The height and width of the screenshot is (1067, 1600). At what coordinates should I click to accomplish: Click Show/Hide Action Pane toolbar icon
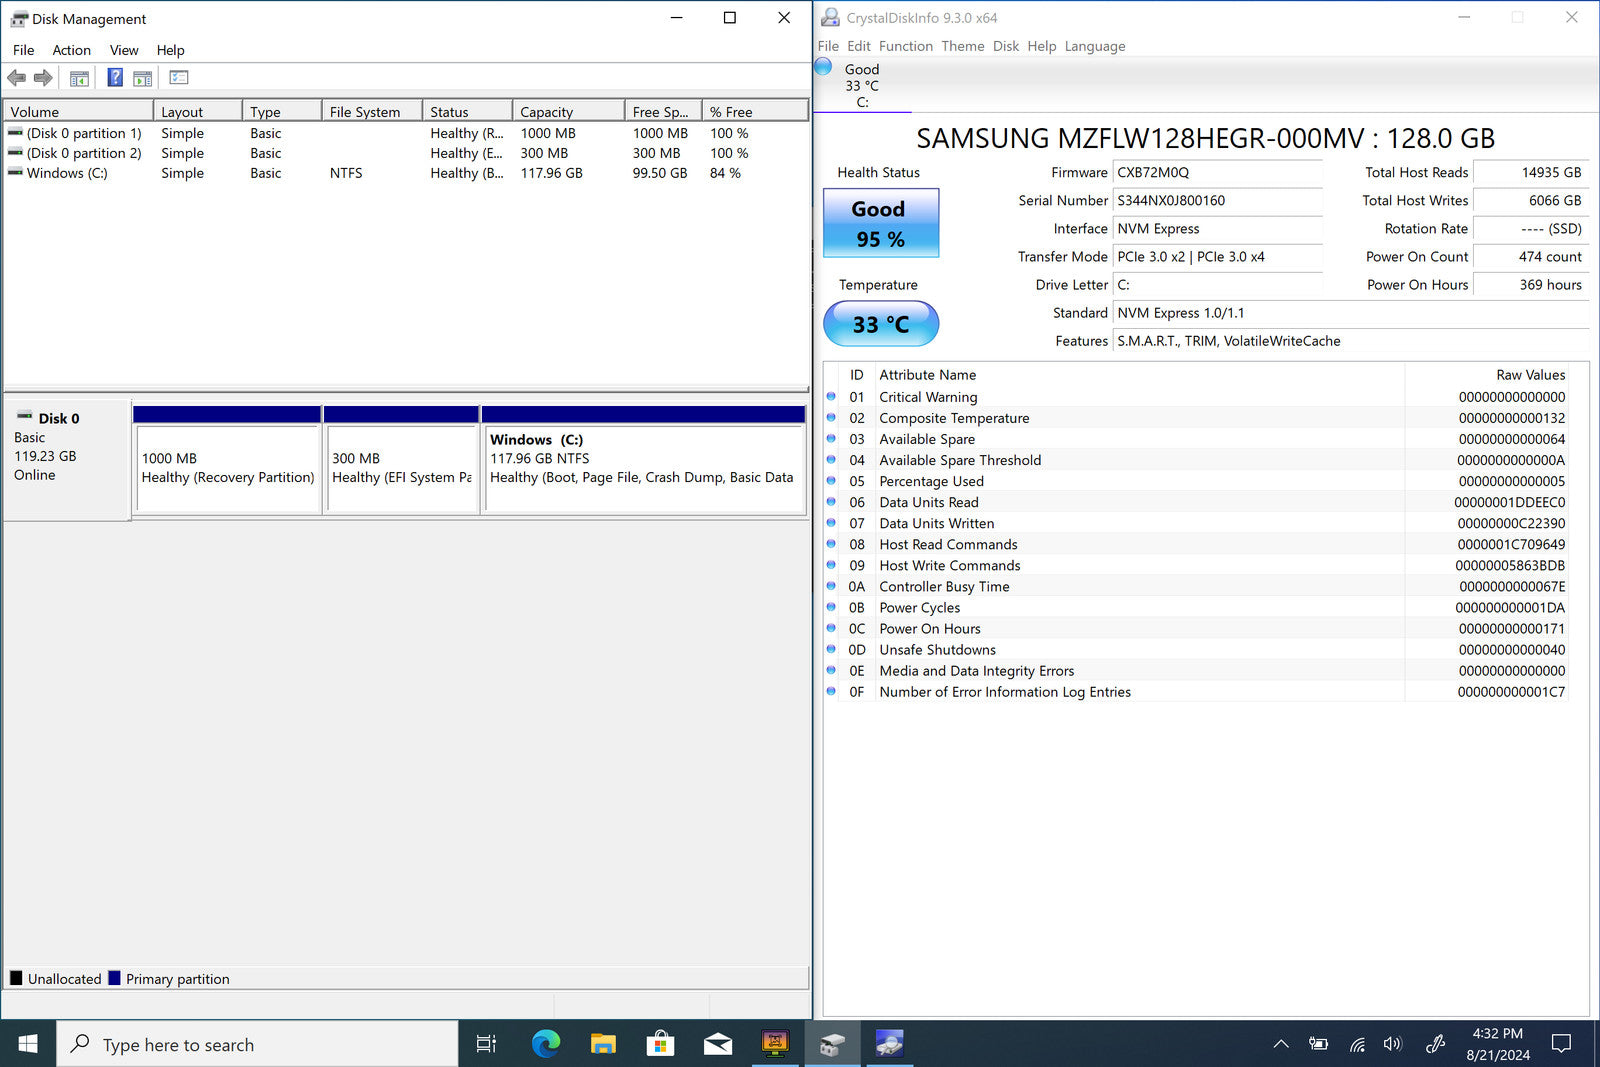[143, 78]
